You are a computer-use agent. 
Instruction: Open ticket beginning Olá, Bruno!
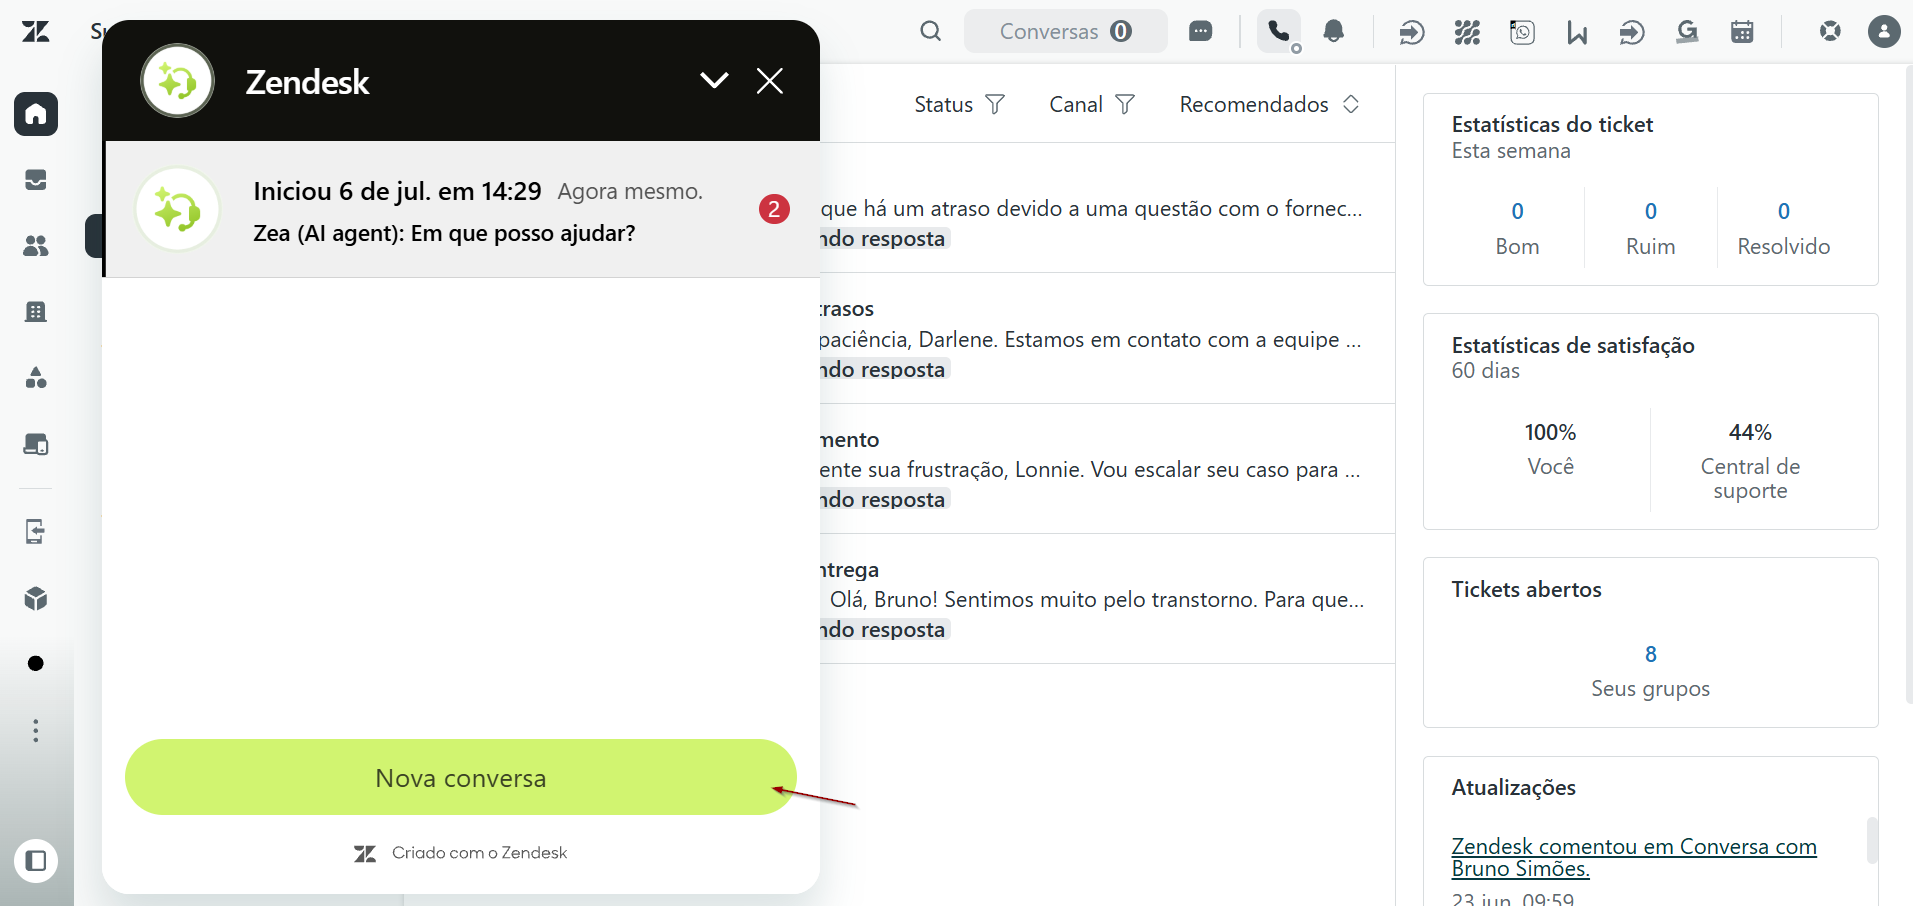coord(1107,599)
